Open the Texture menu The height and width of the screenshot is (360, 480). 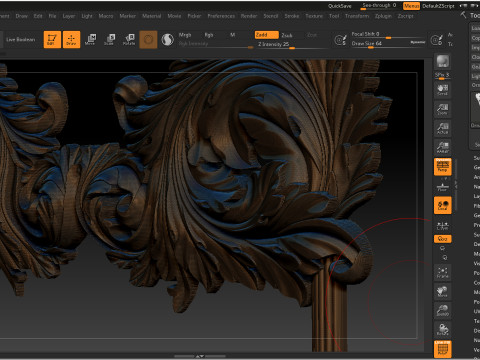pos(314,16)
